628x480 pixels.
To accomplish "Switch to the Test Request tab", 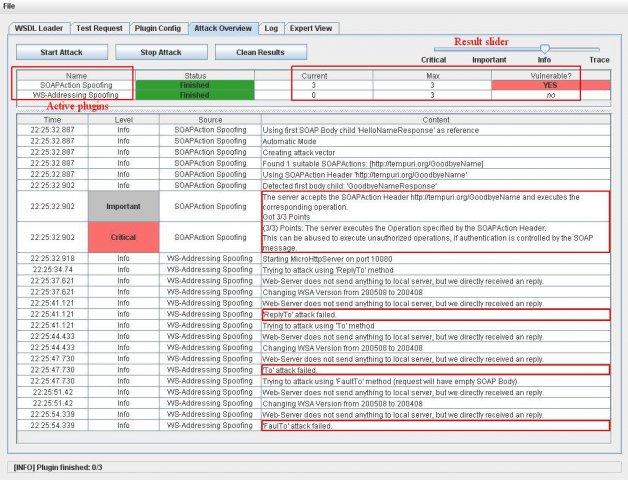I will pos(99,28).
